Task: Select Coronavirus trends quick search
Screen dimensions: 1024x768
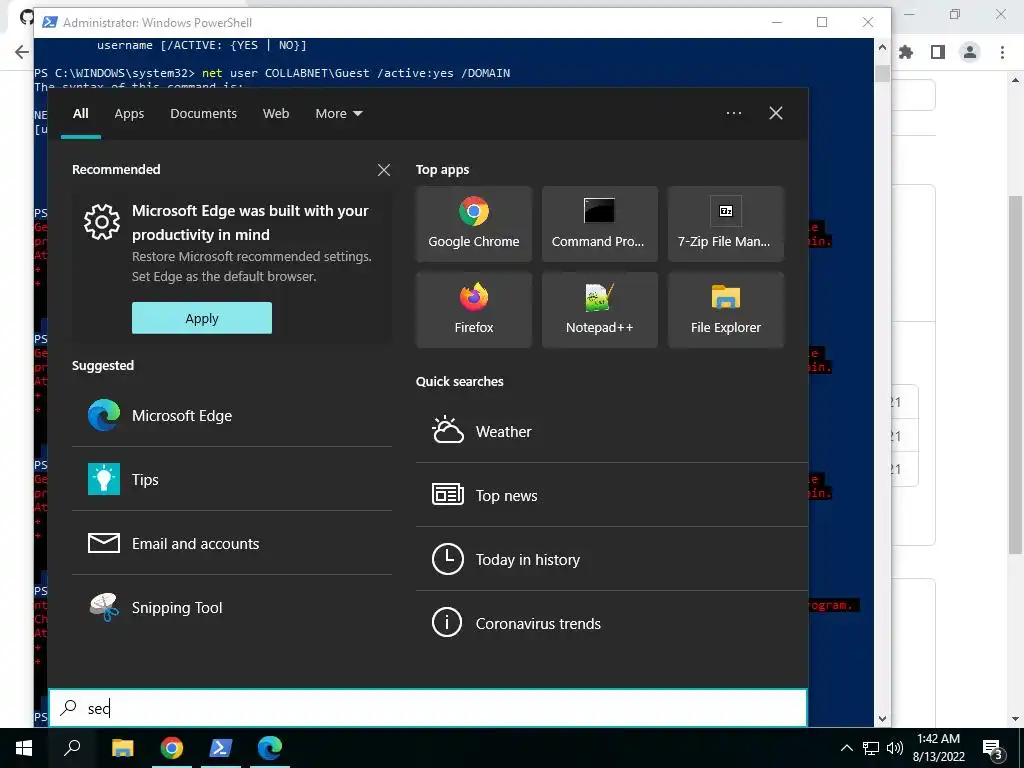Action: click(611, 623)
